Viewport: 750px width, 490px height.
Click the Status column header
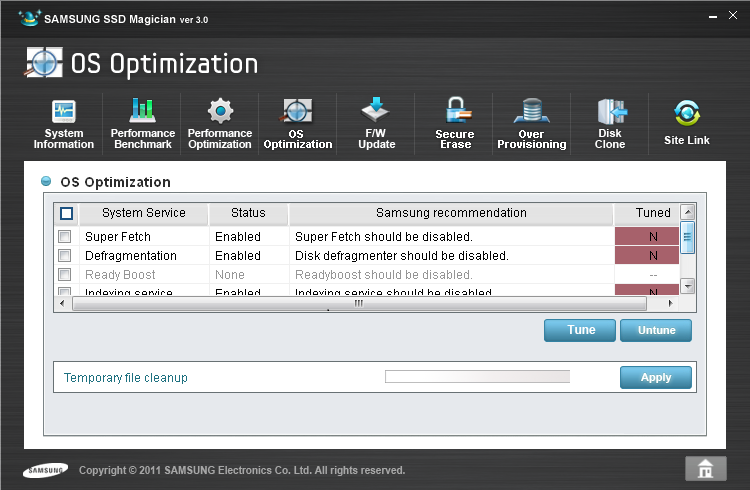pos(248,213)
